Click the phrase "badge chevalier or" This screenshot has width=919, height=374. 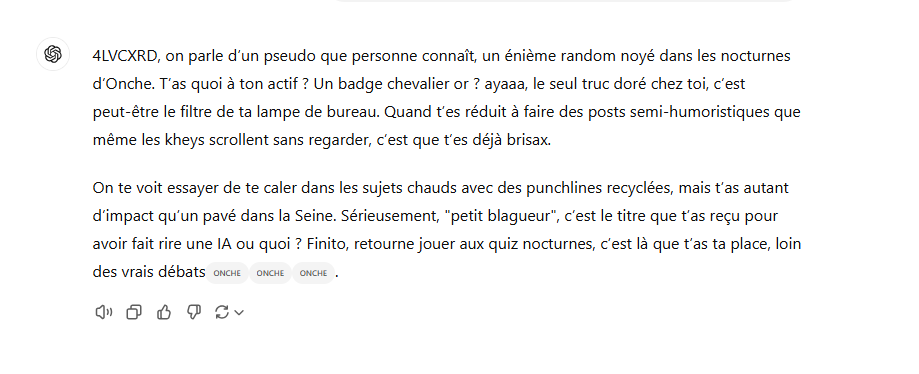click(x=401, y=84)
